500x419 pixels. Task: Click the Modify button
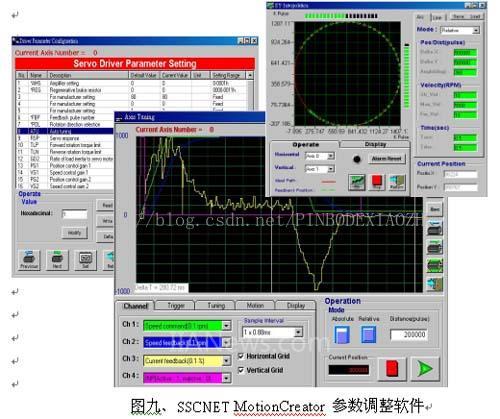pyautogui.click(x=75, y=233)
